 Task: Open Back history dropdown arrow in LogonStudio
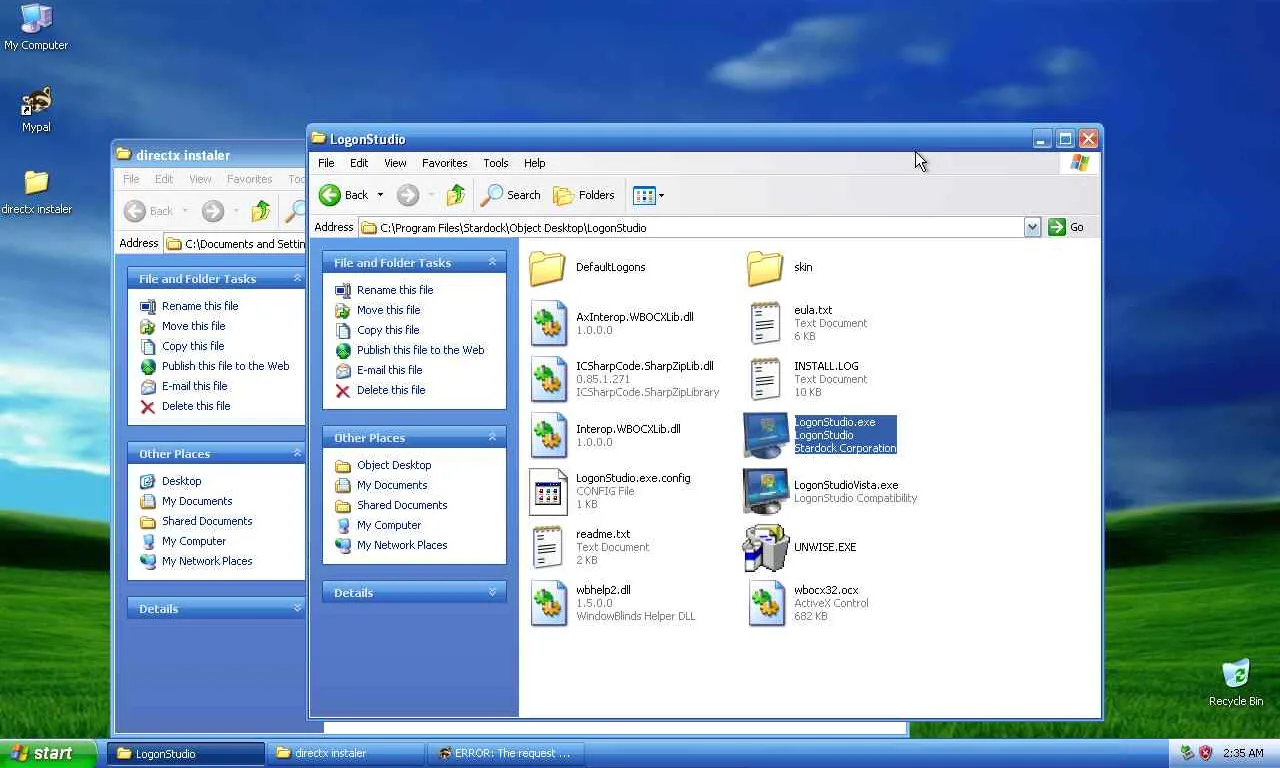(x=380, y=195)
